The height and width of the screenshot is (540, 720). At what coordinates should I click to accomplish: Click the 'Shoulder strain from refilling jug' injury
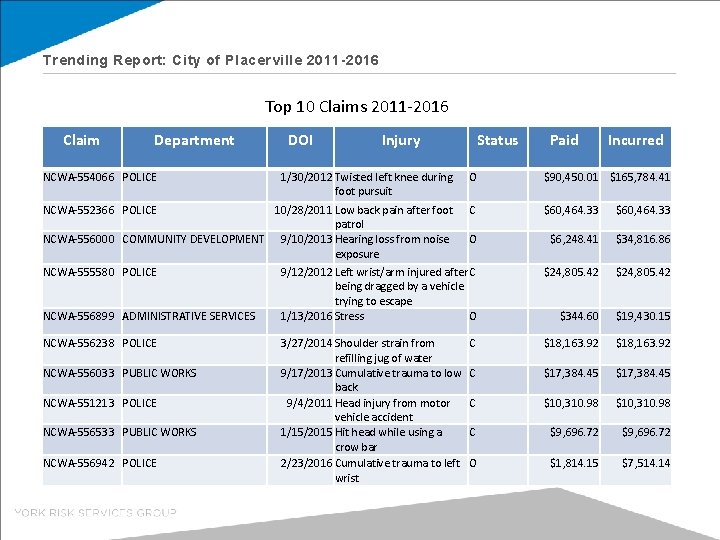click(x=384, y=351)
